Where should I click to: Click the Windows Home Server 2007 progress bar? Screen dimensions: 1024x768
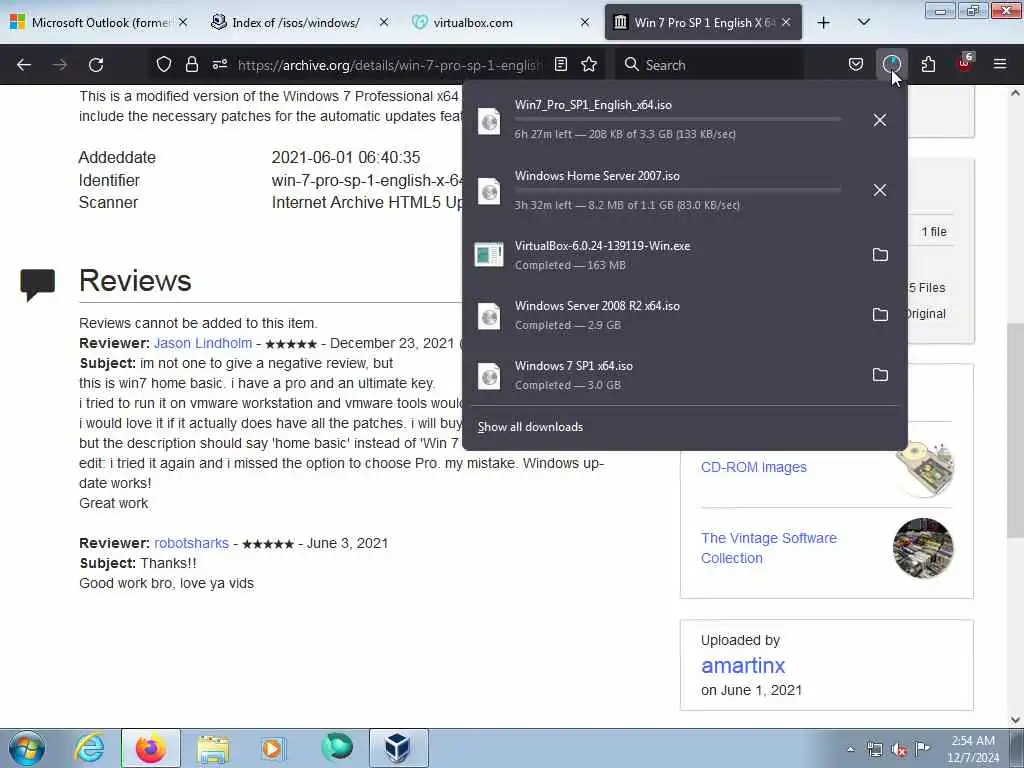click(x=677, y=190)
